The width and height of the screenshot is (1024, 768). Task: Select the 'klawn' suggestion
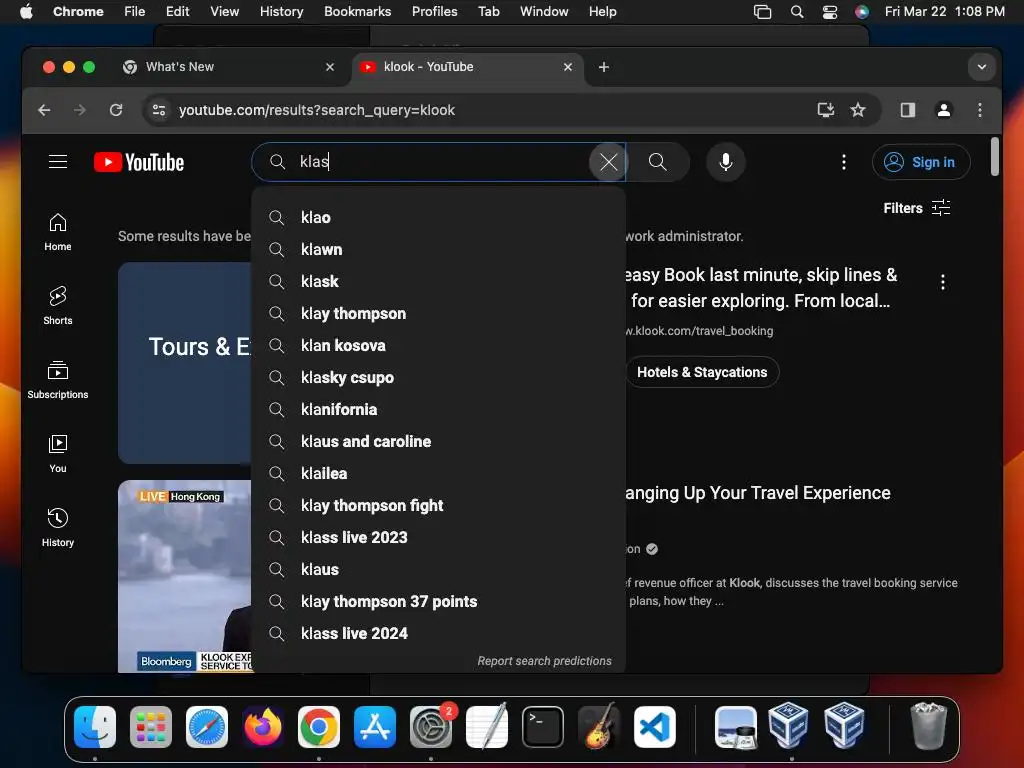coord(438,249)
